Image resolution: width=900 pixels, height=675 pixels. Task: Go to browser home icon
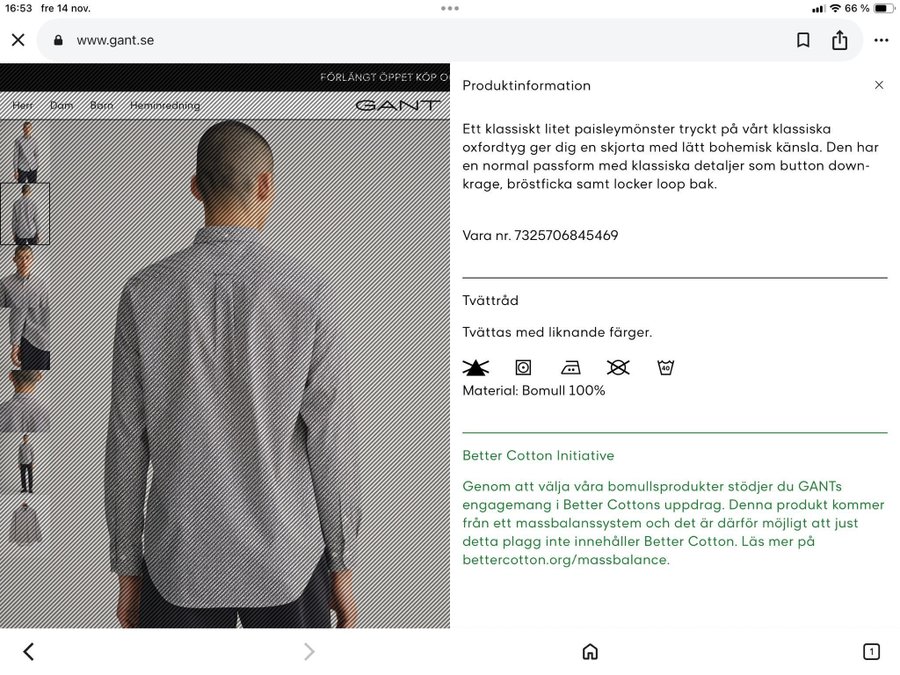pyautogui.click(x=590, y=651)
